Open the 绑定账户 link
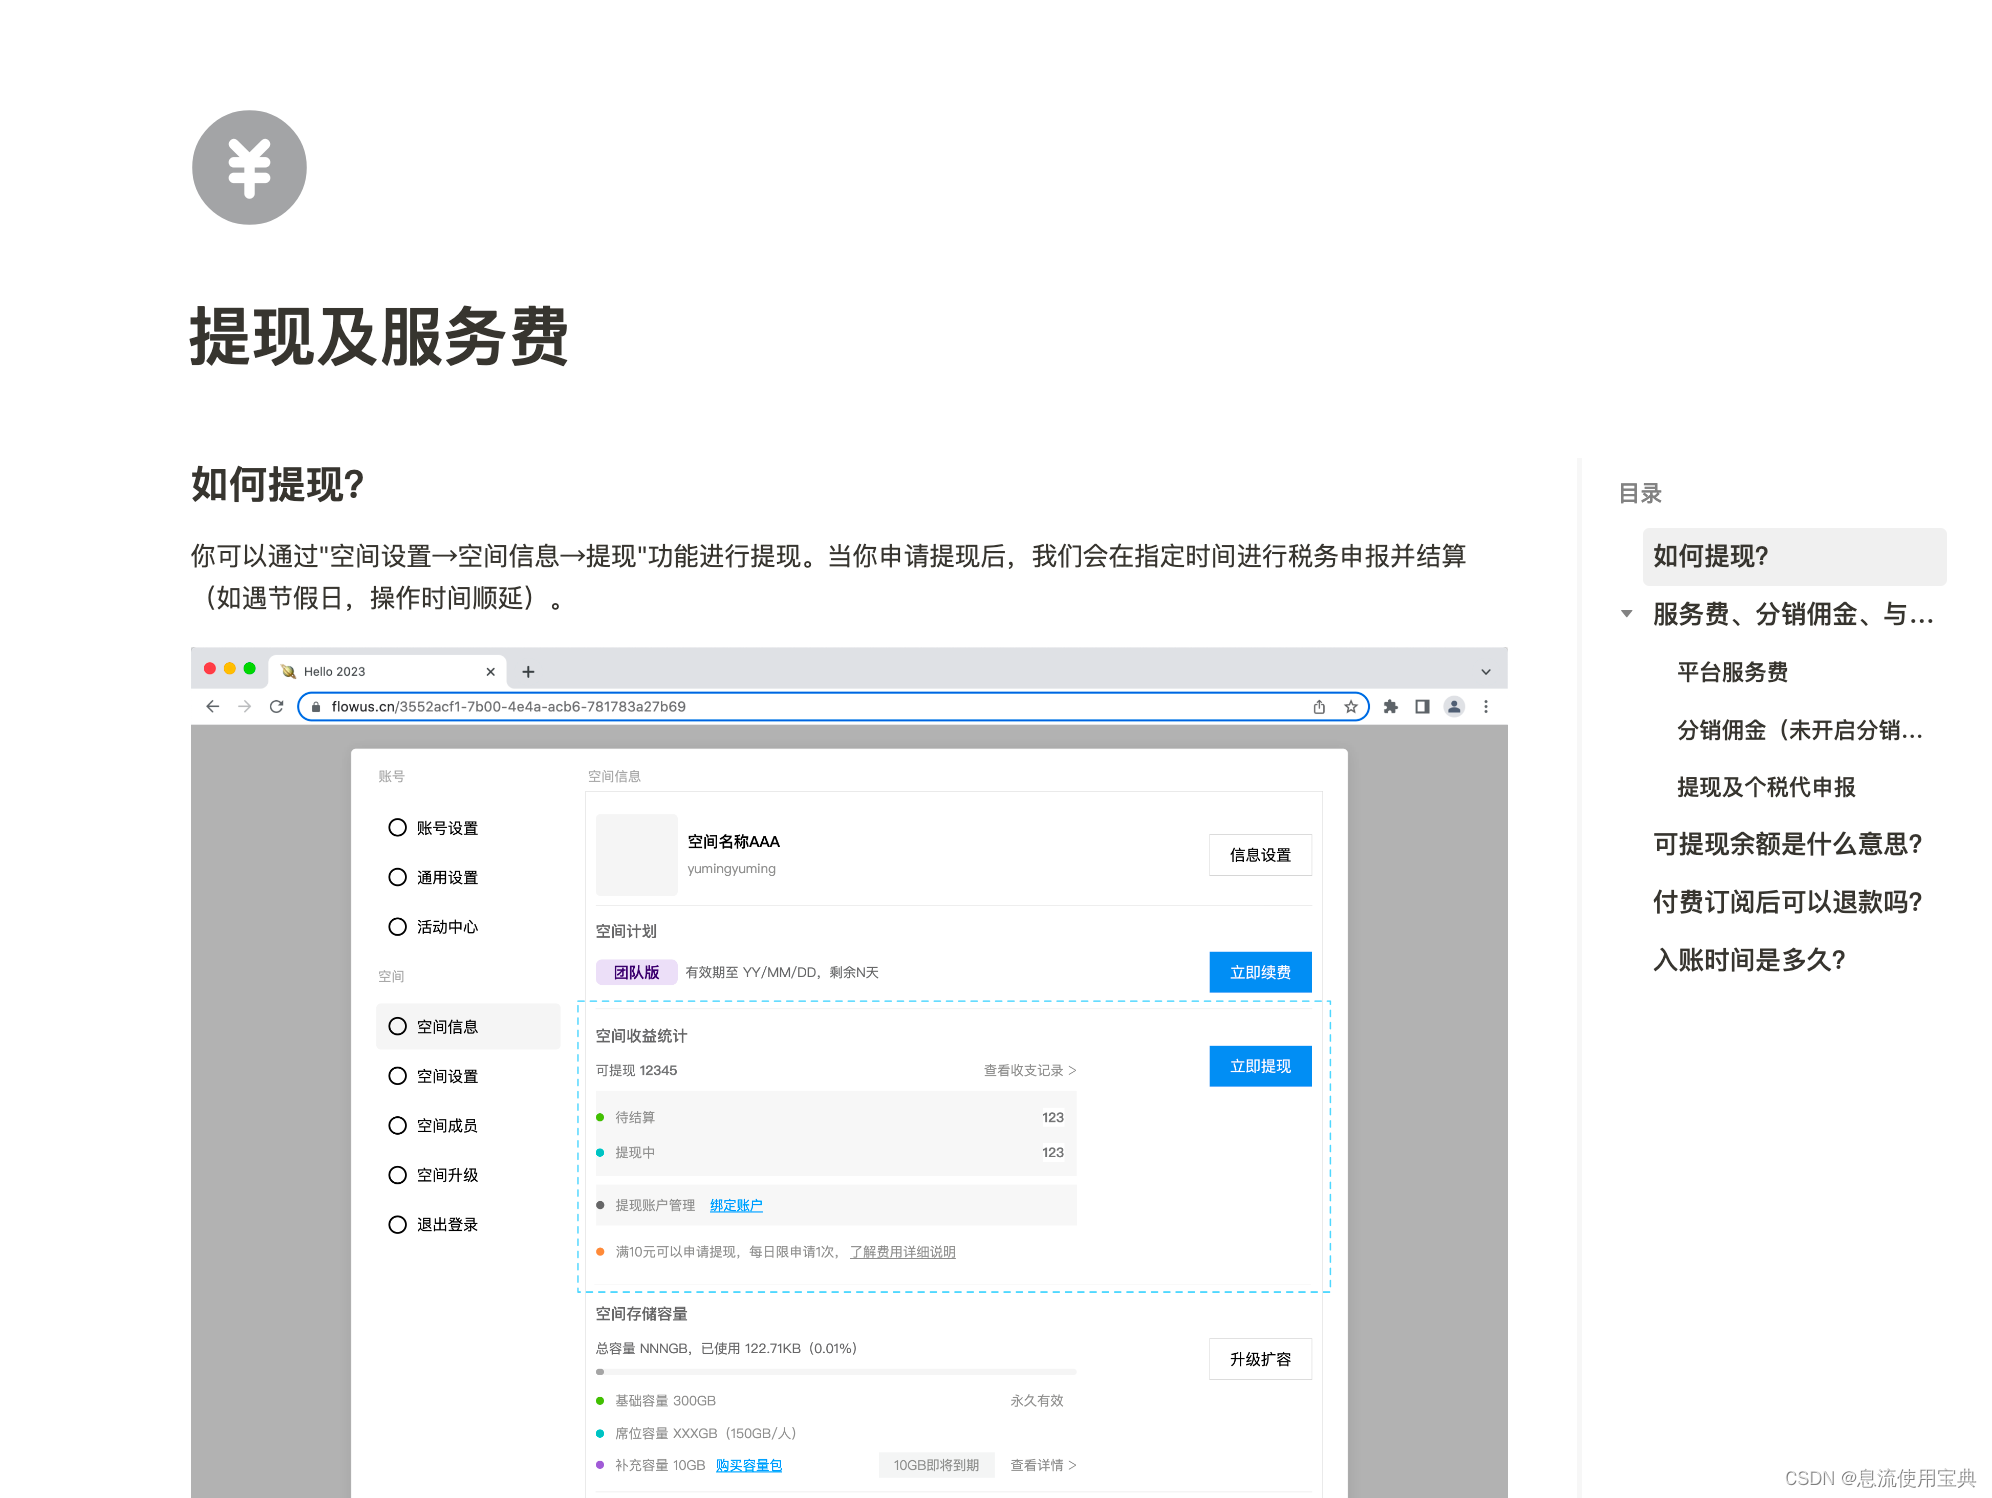 (x=736, y=1205)
